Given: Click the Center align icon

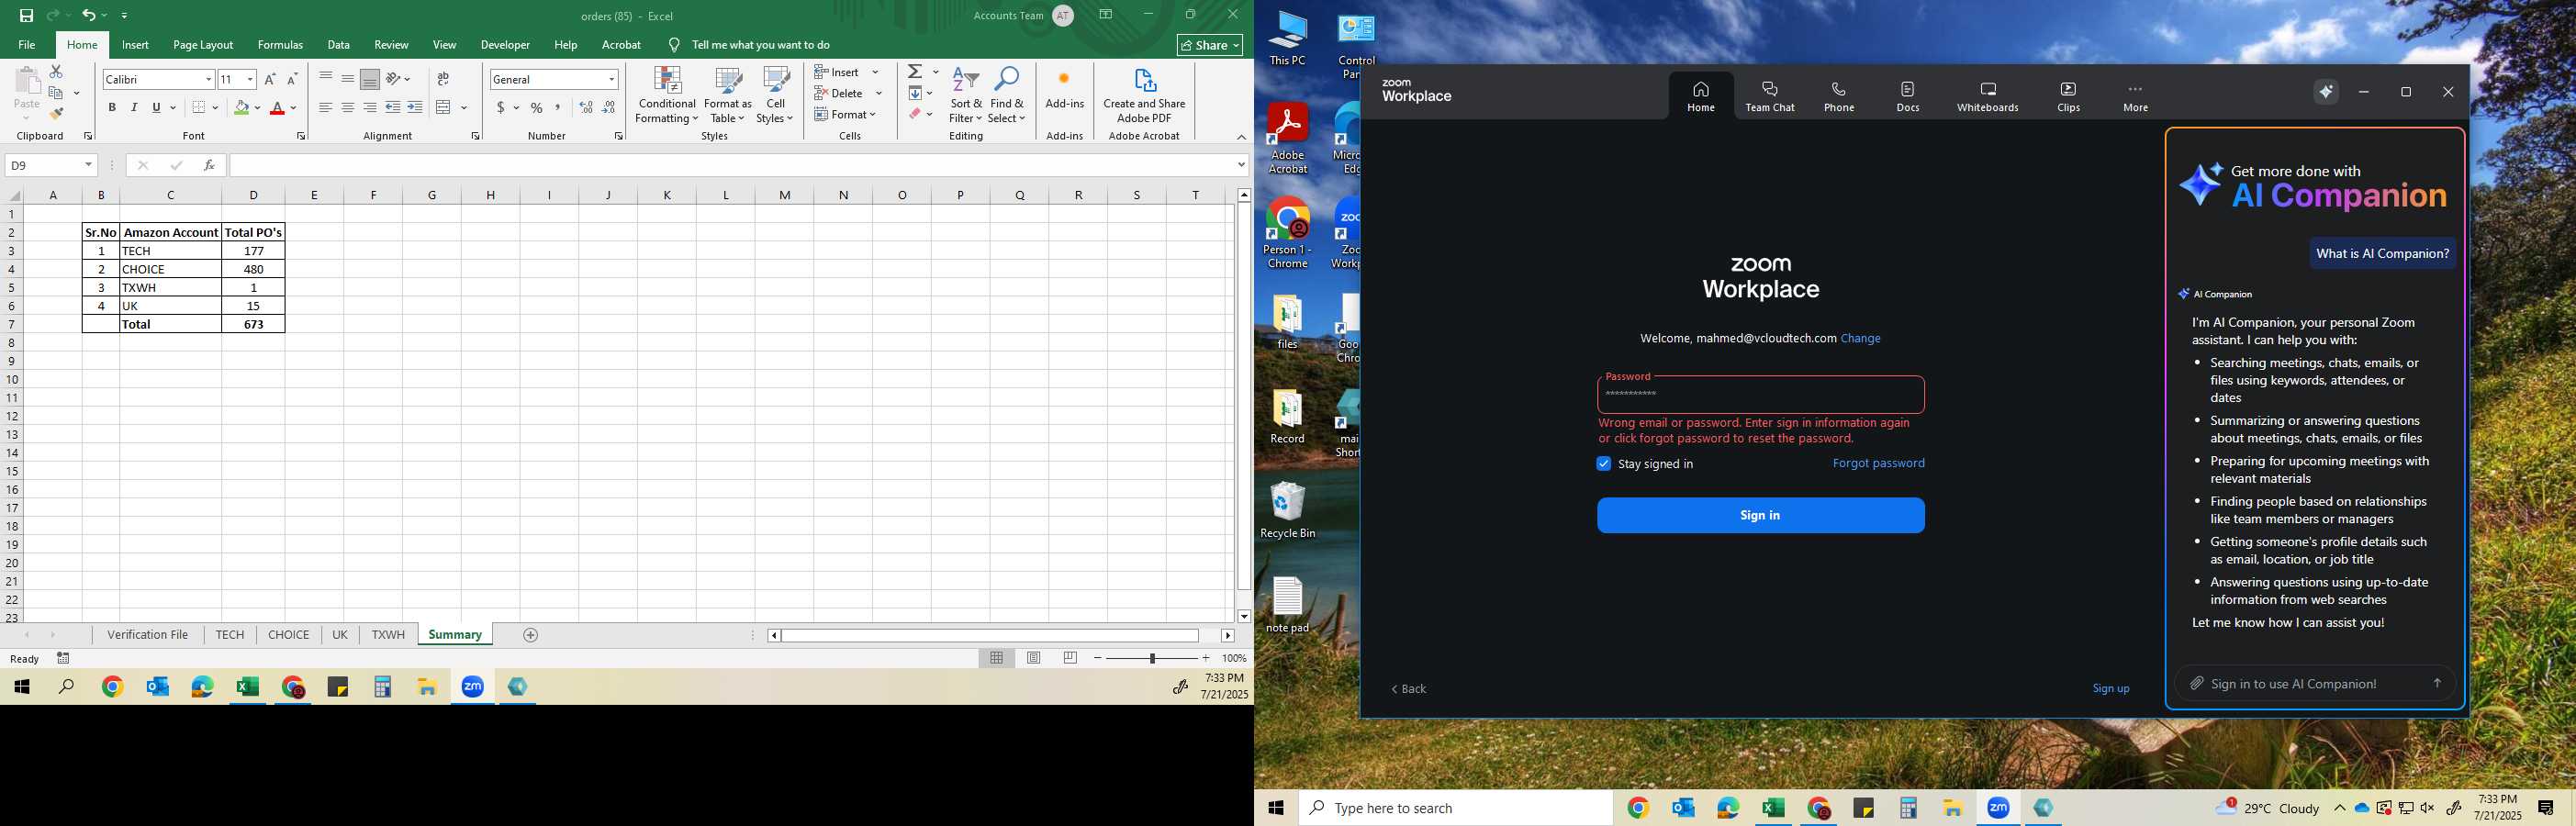Looking at the screenshot, I should click(x=347, y=108).
